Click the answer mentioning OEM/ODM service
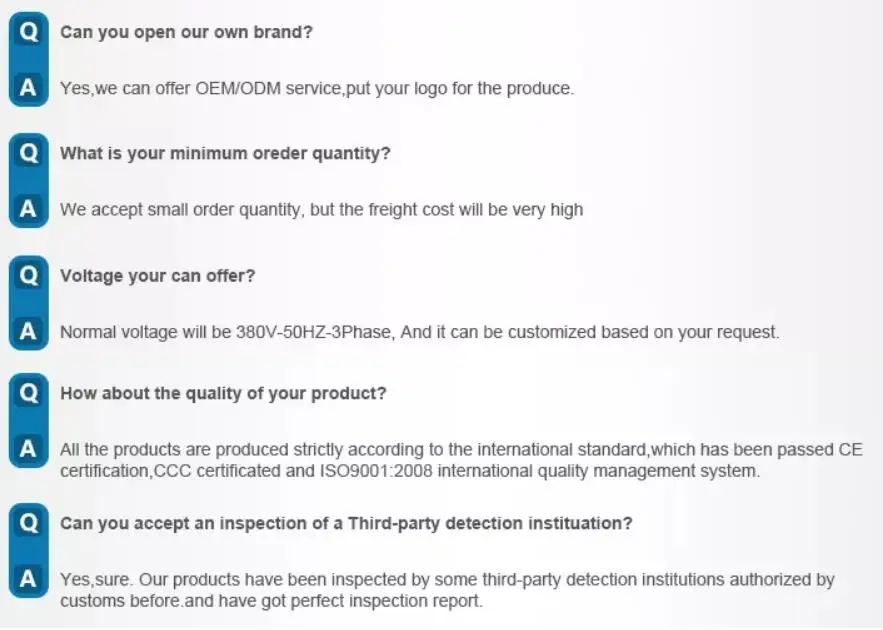This screenshot has width=883, height=630. pos(317,89)
